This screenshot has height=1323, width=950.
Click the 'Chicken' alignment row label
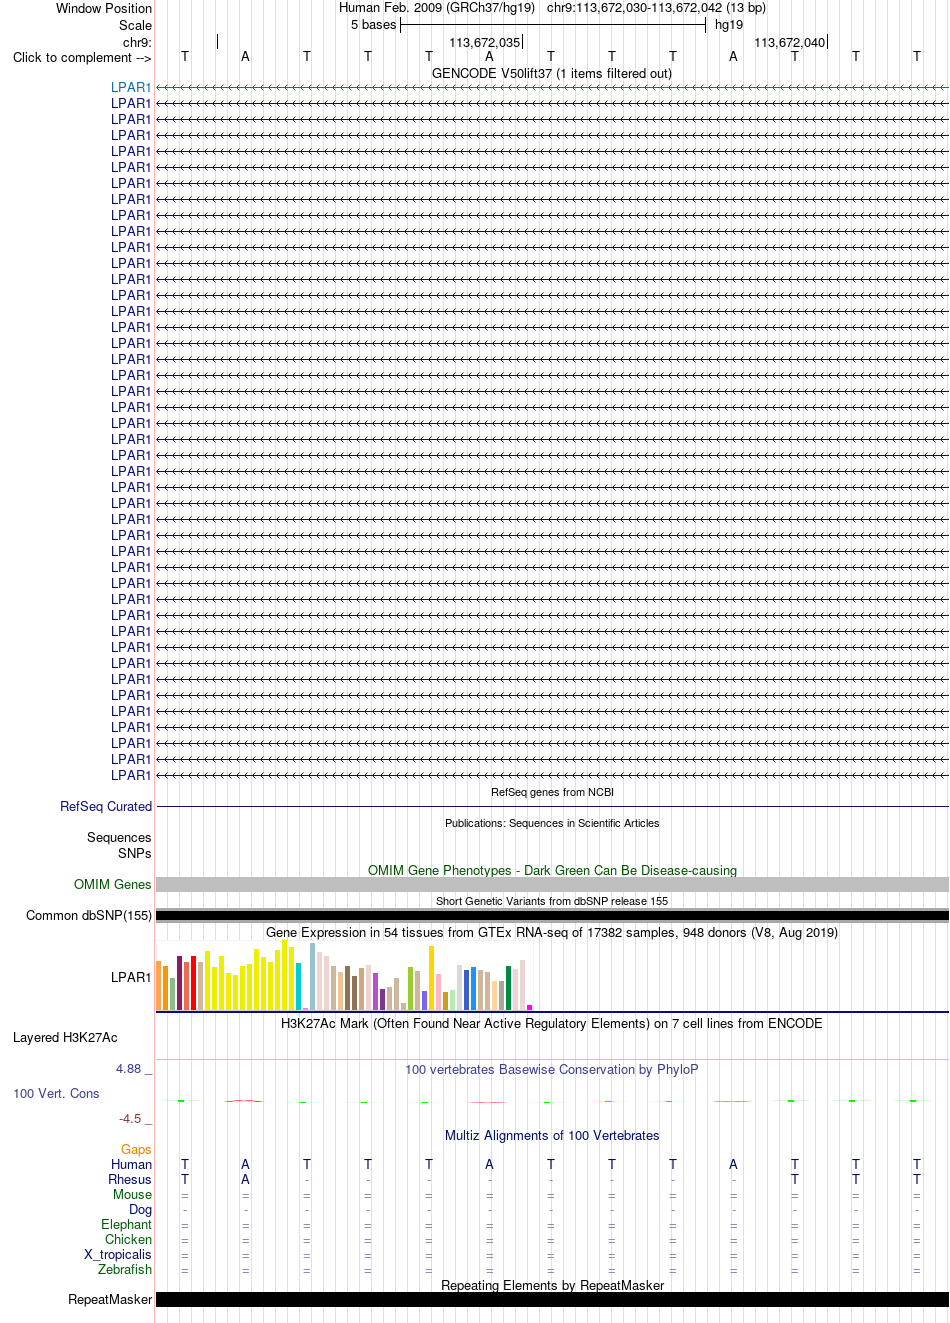point(128,1239)
